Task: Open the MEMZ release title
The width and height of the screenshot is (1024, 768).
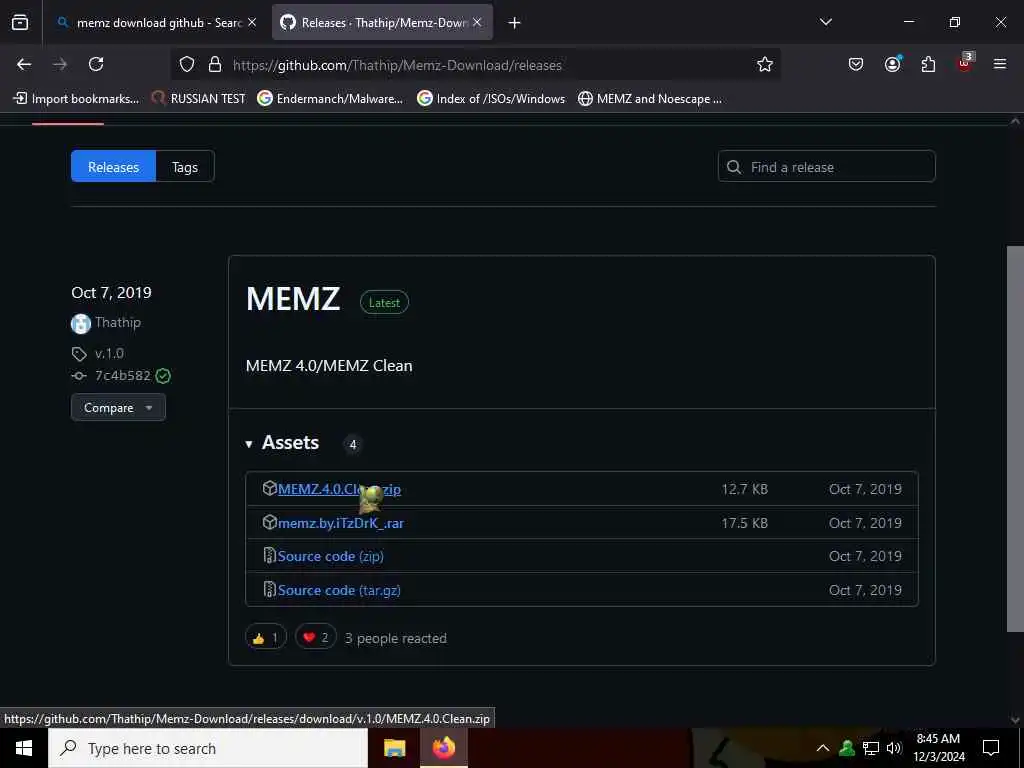Action: coord(293,298)
